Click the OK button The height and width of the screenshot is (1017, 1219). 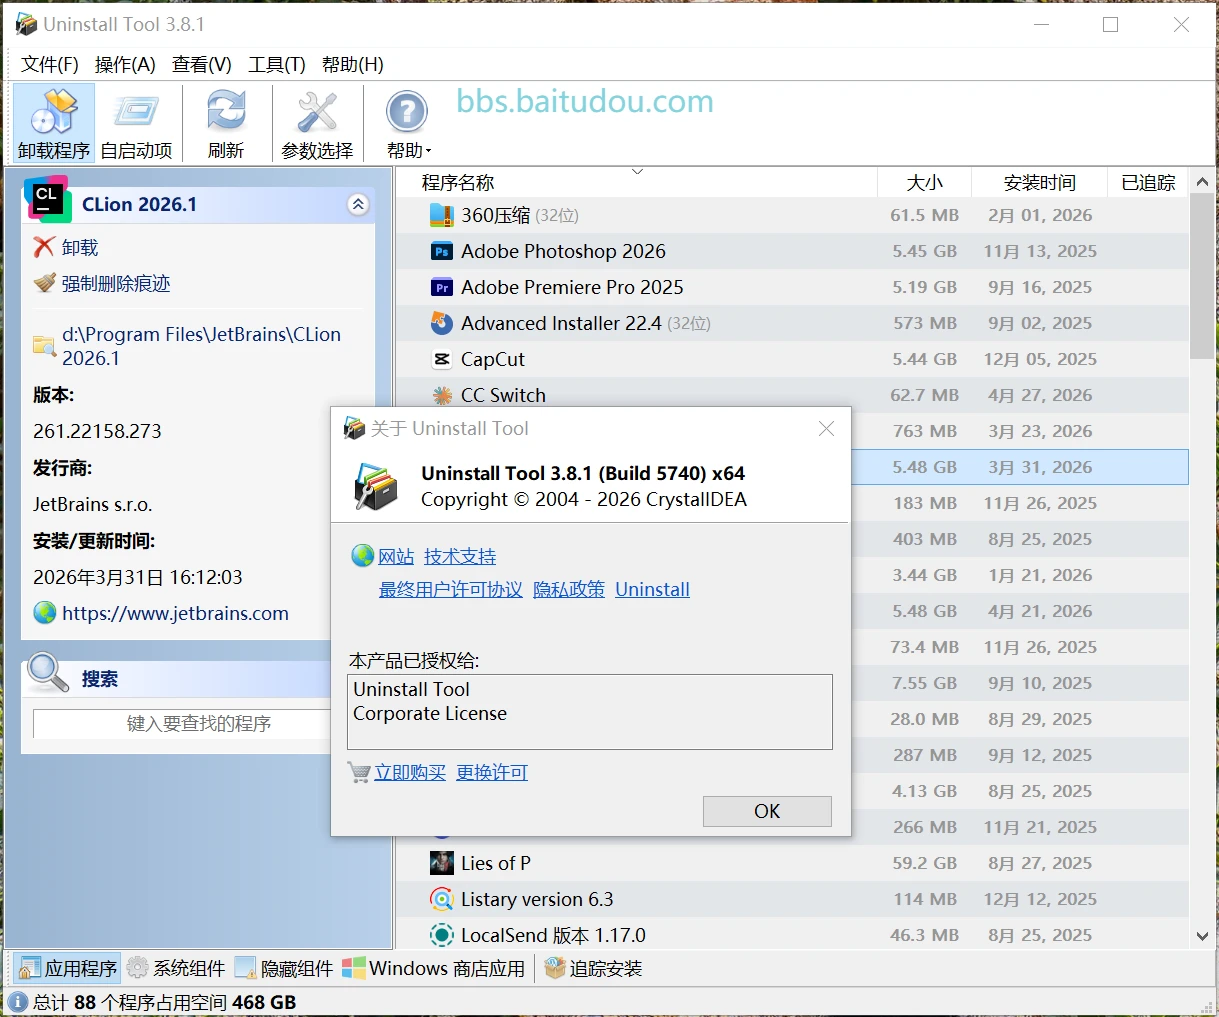click(767, 811)
